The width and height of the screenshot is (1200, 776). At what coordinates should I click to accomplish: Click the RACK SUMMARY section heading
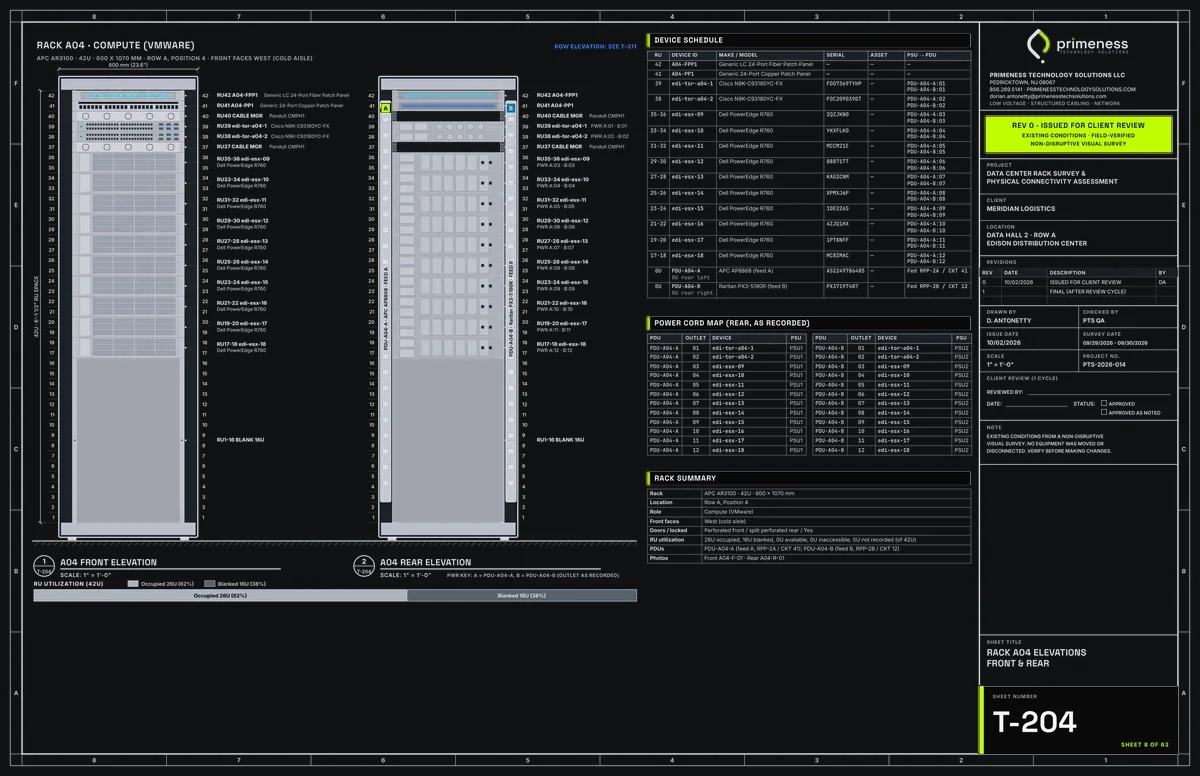click(x=808, y=478)
